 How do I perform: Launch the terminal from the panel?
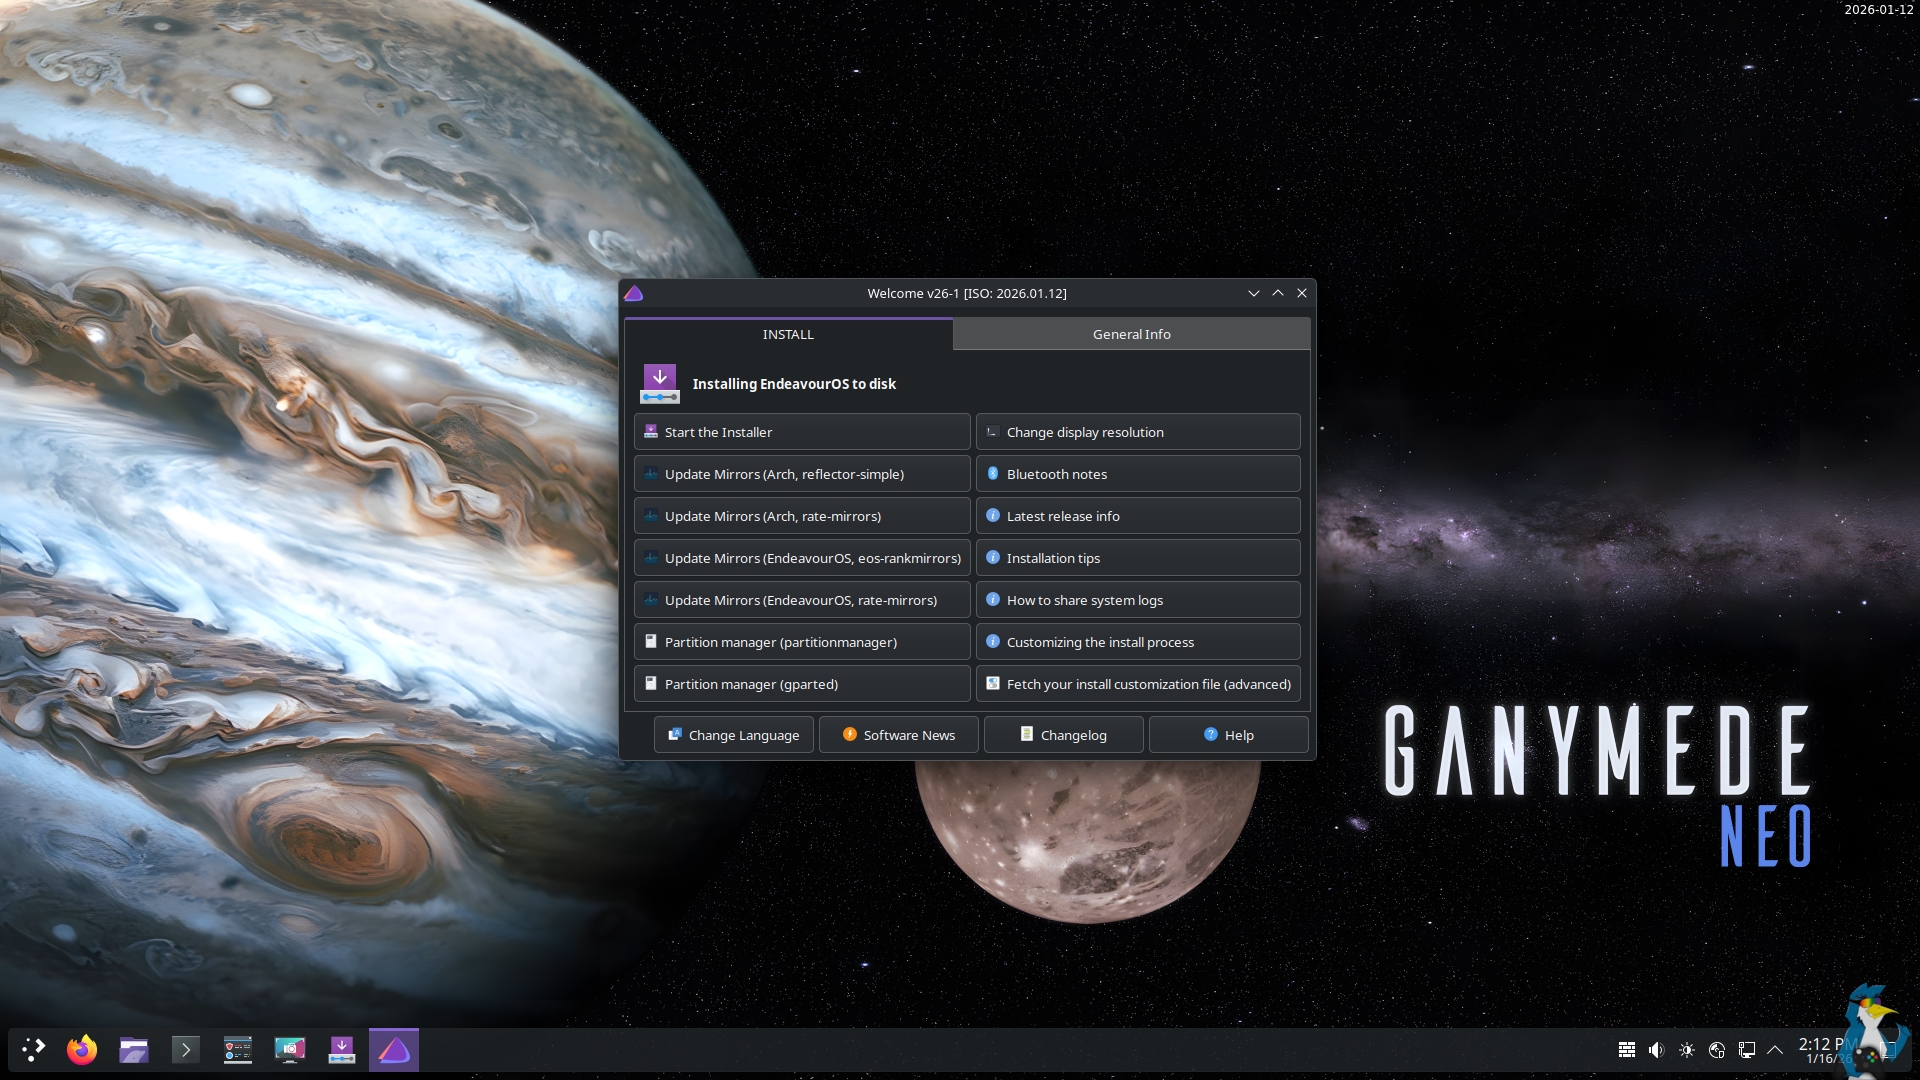pos(186,1050)
